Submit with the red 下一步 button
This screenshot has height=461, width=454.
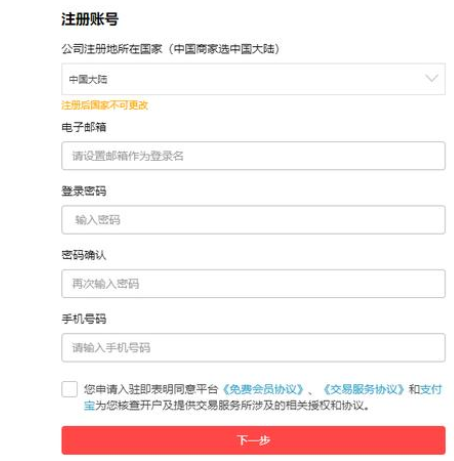[253, 440]
